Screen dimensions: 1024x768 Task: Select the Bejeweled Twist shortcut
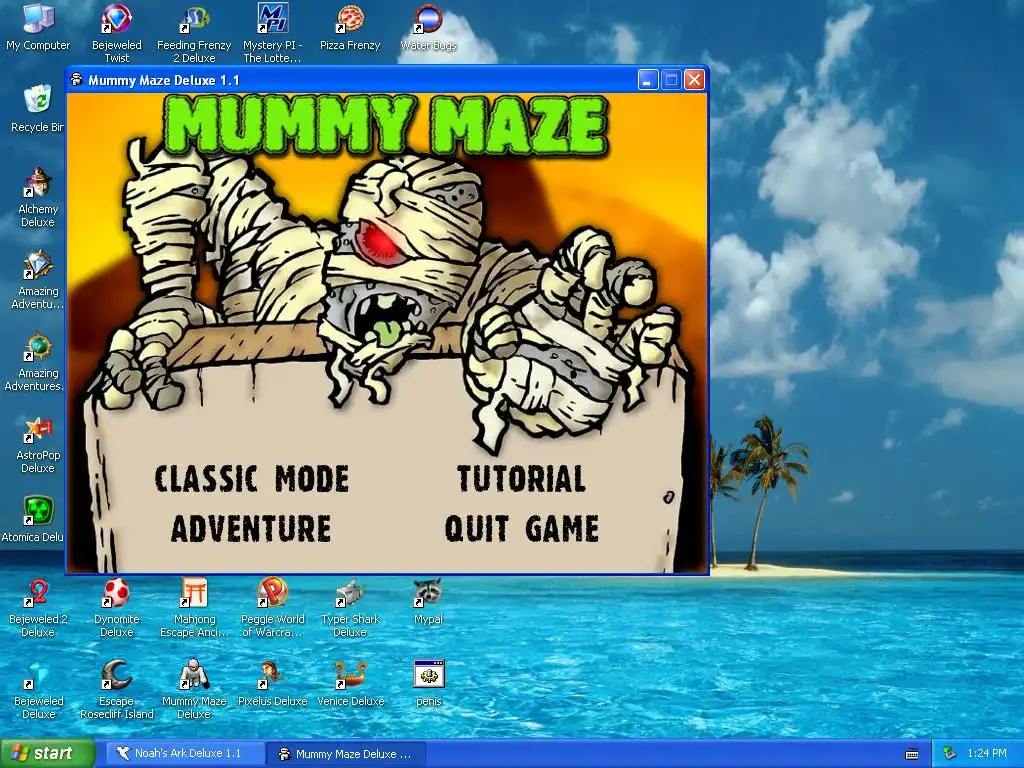pos(116,33)
